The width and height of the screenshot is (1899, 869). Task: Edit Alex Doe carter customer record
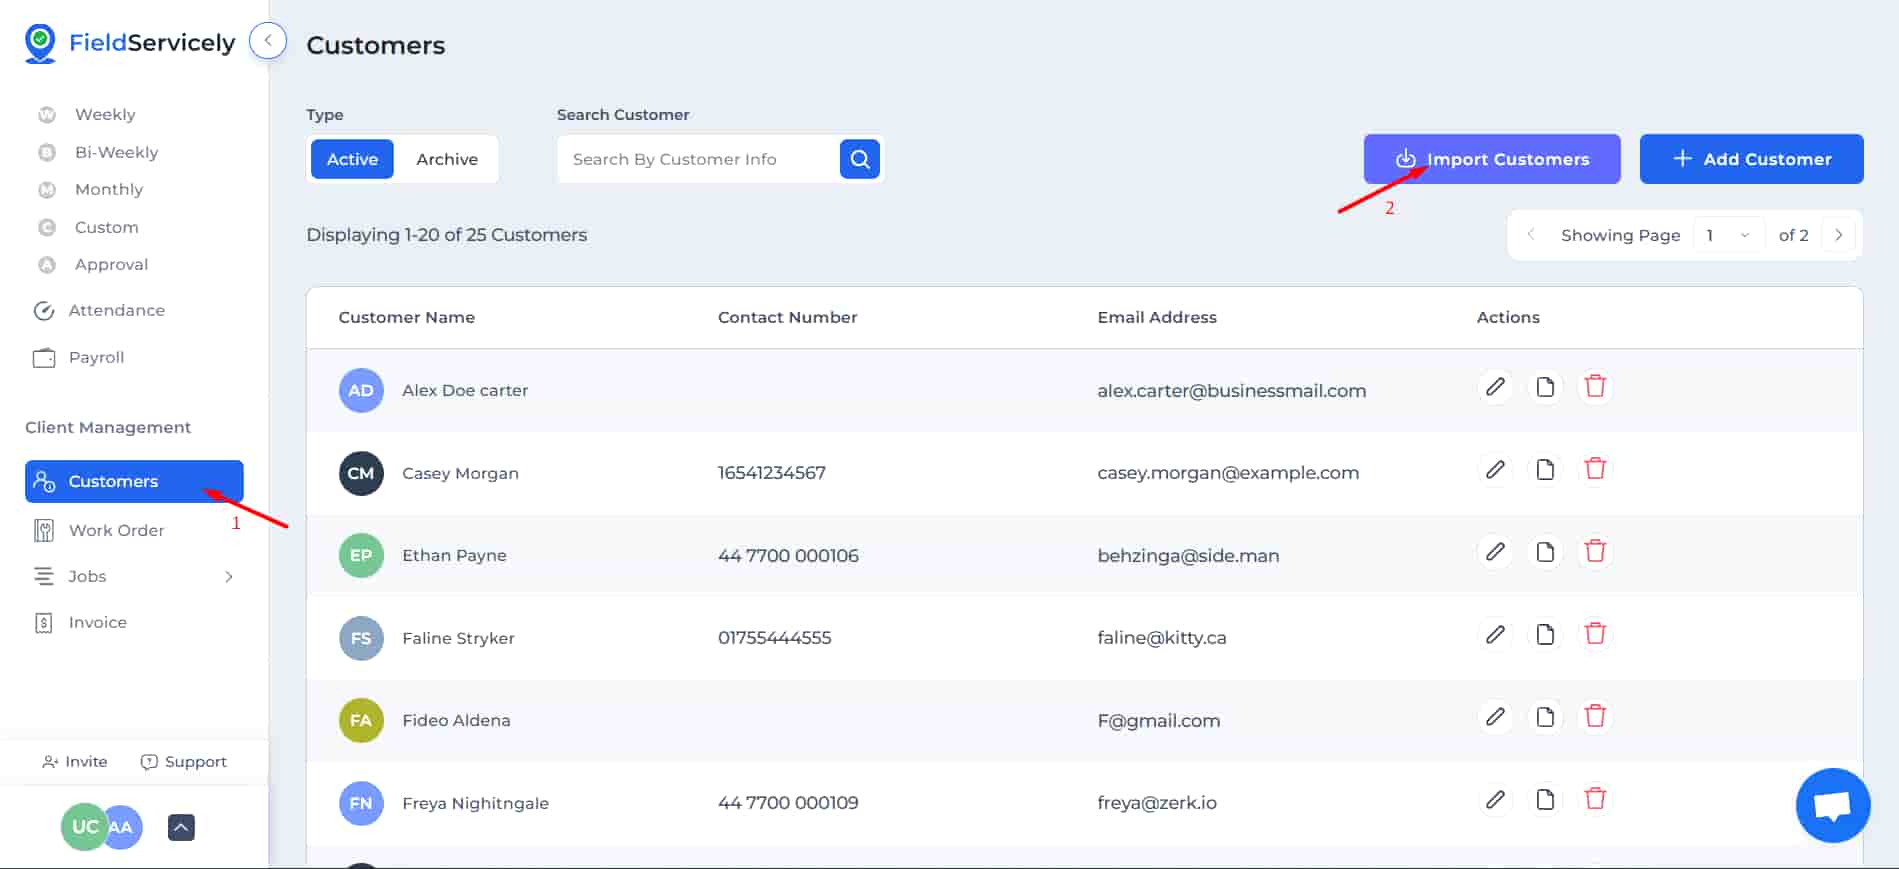pyautogui.click(x=1495, y=387)
